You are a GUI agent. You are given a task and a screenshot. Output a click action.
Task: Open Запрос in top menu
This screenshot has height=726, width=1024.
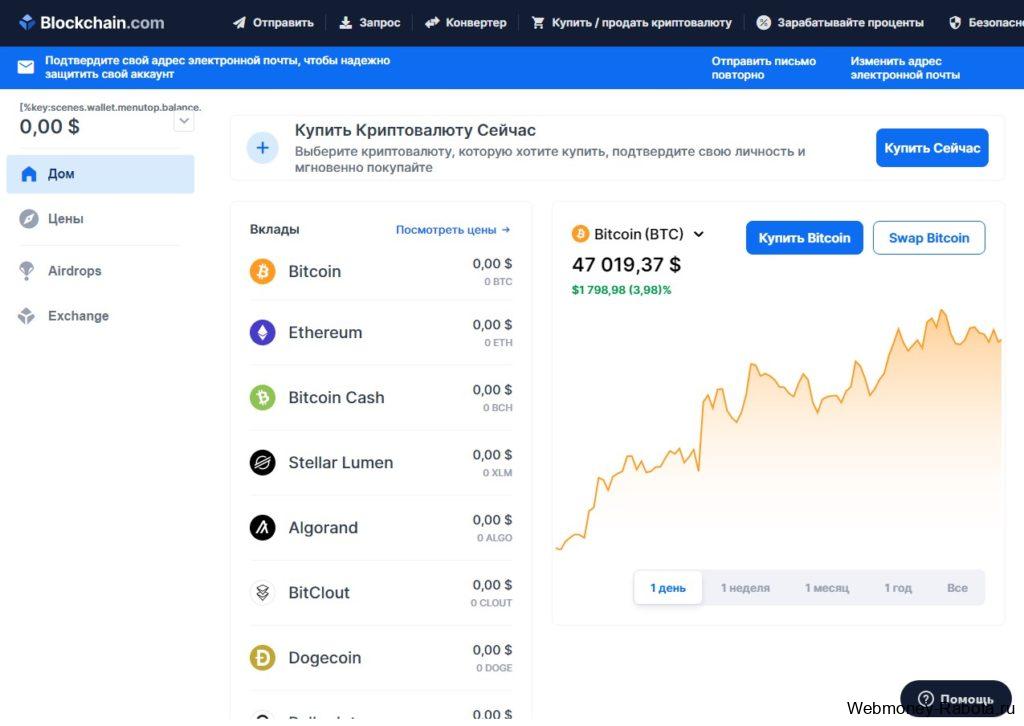tap(370, 23)
